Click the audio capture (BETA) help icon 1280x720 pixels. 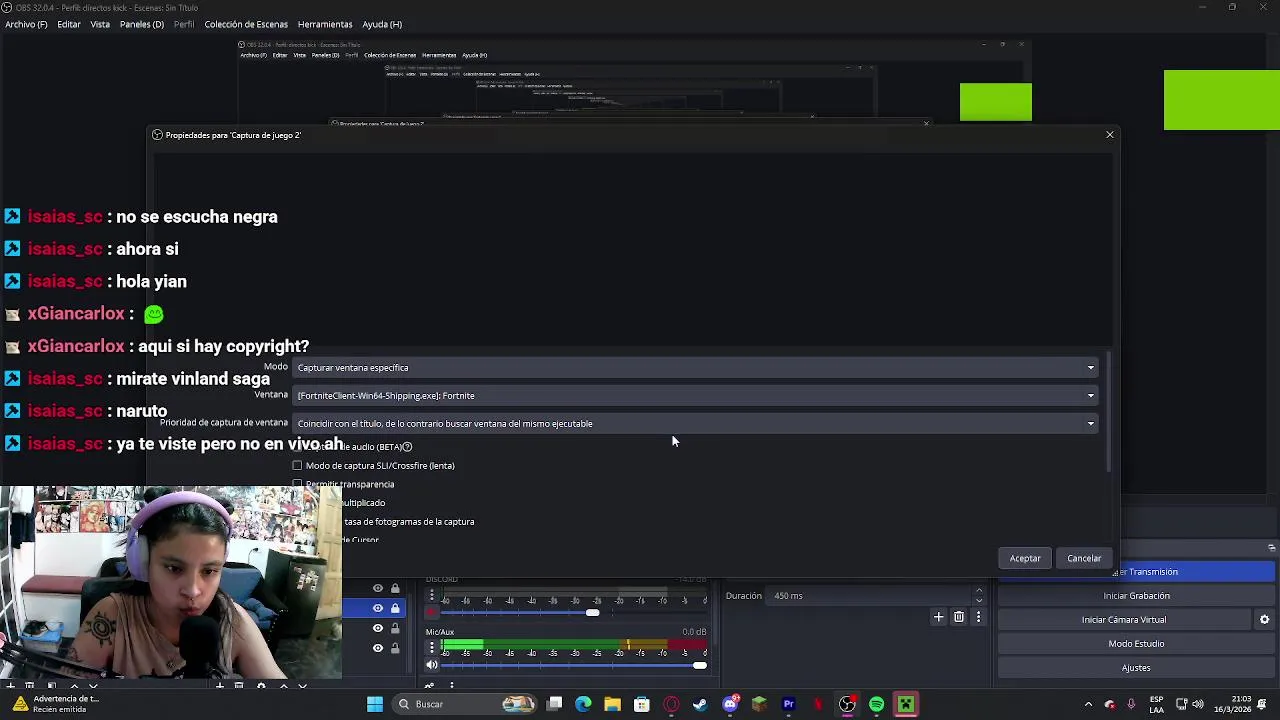click(x=407, y=447)
